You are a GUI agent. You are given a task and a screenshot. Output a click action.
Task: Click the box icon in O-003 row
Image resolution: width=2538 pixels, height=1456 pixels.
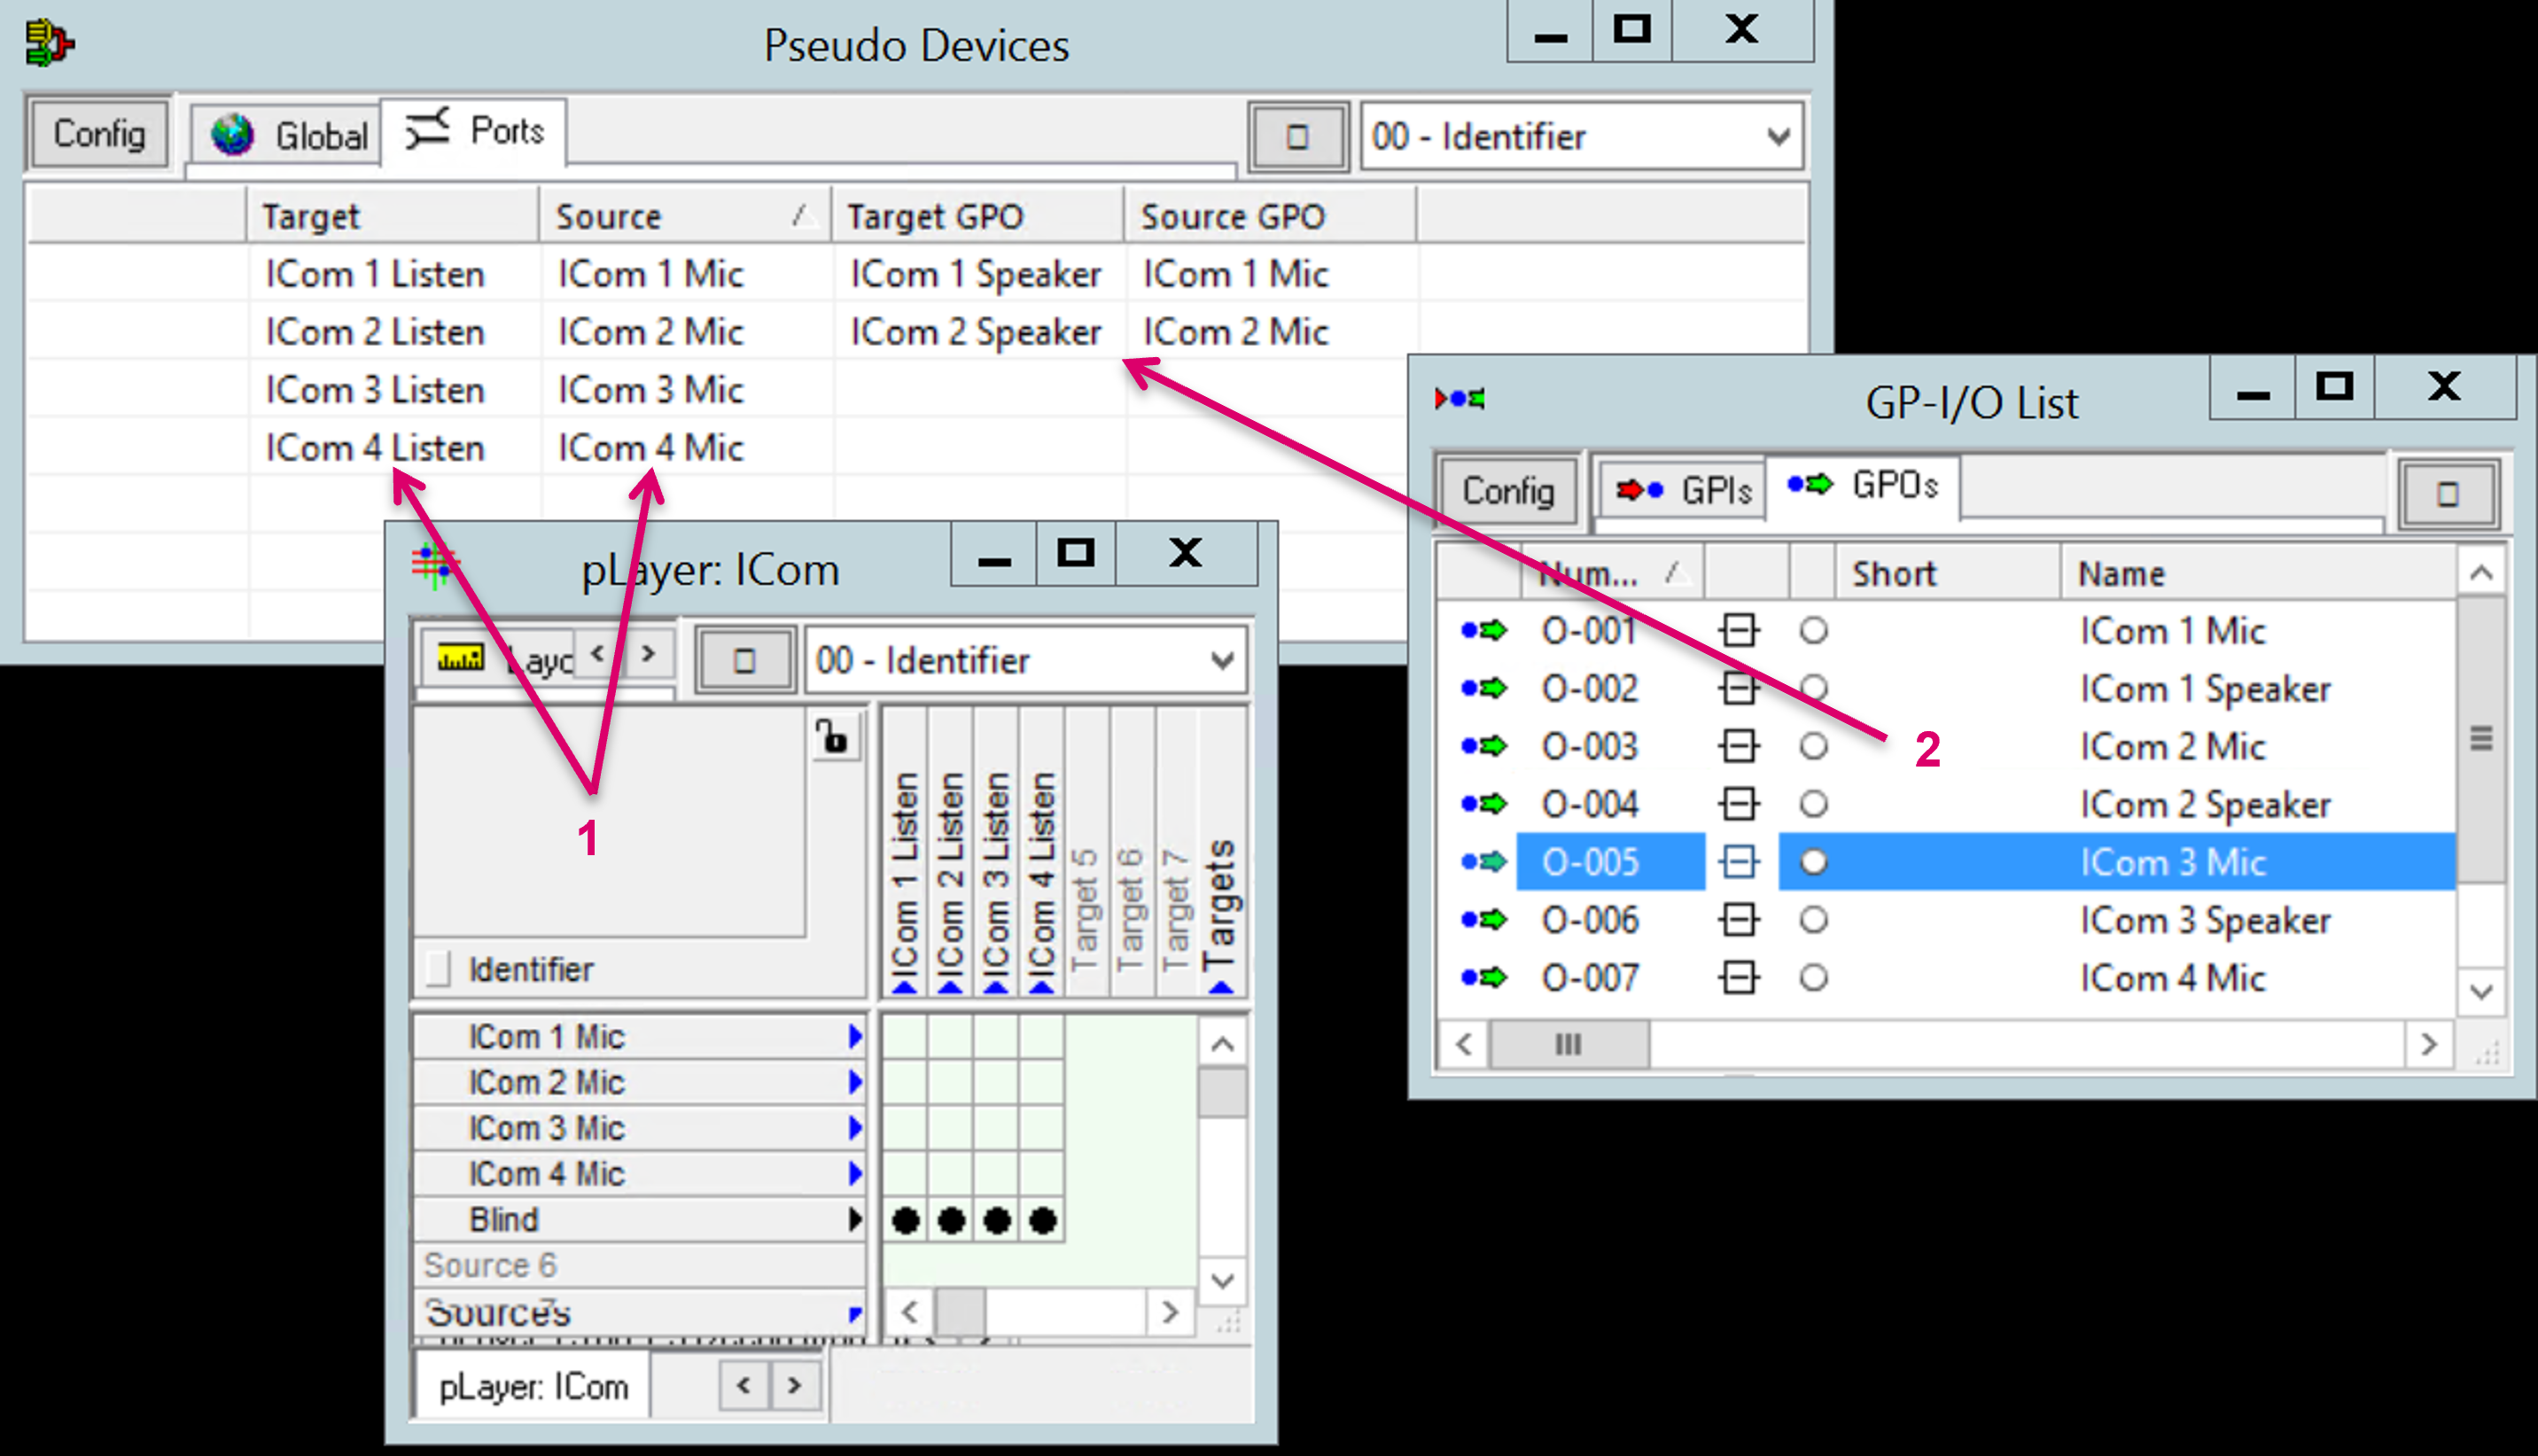(1738, 747)
